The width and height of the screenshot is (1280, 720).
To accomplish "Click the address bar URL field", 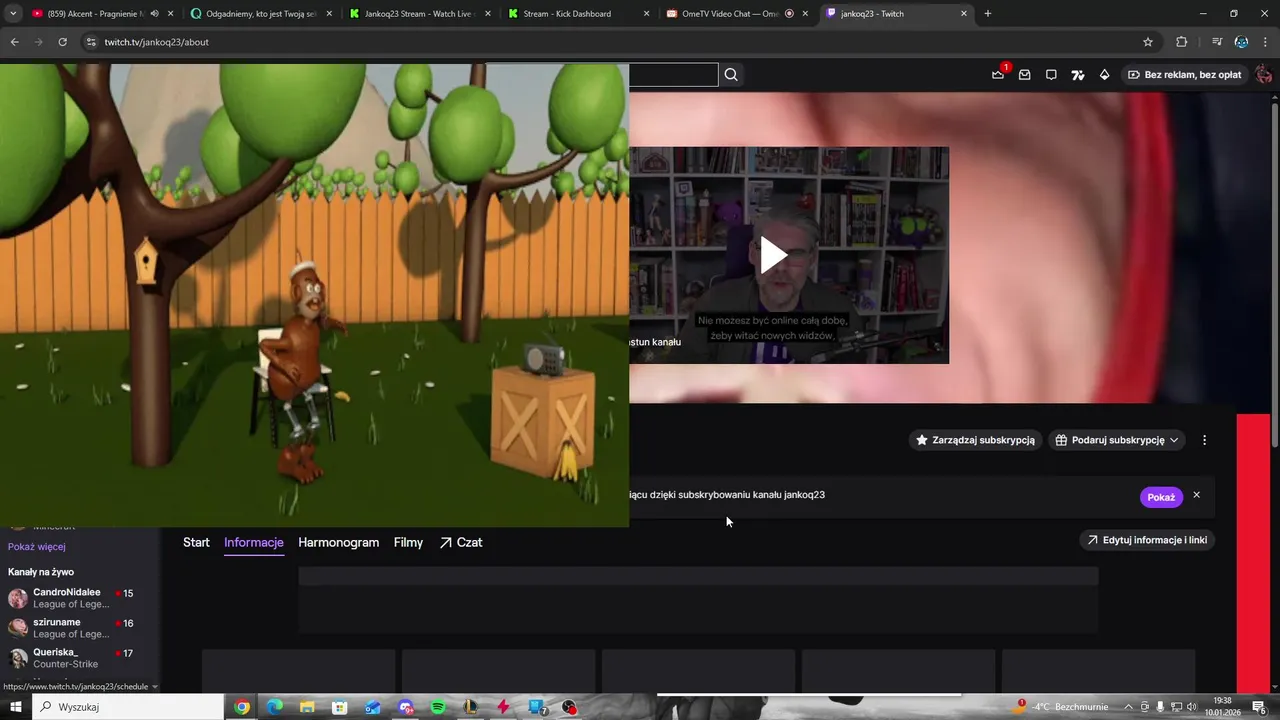I will (620, 42).
